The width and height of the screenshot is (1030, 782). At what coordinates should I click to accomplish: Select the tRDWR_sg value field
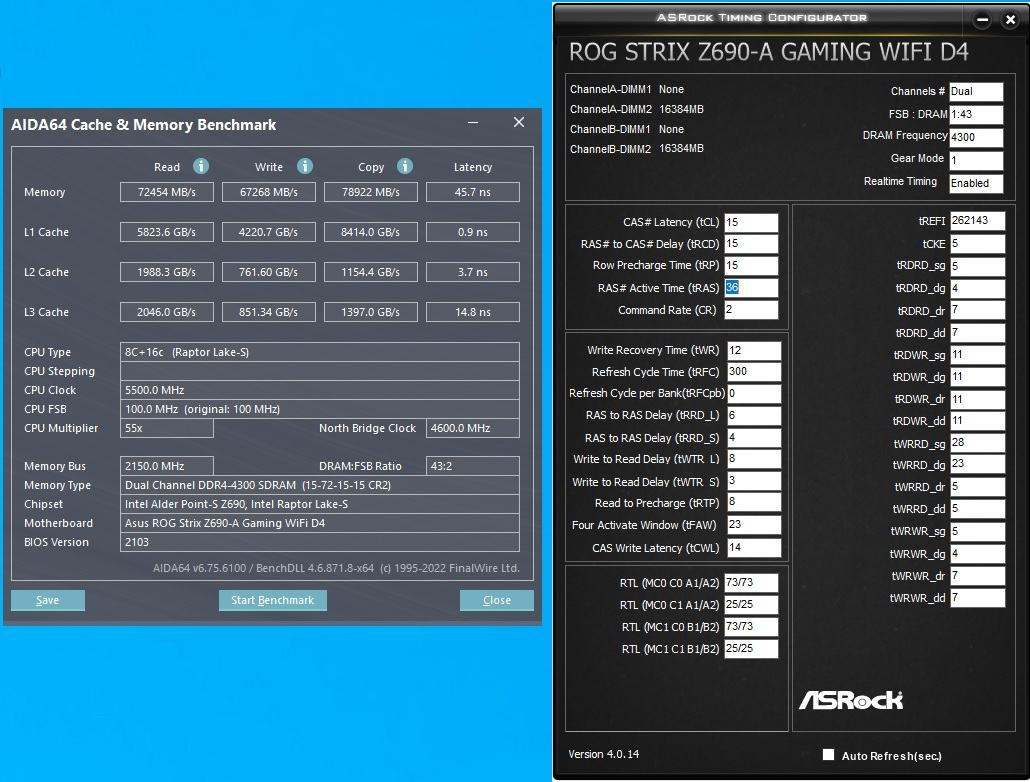click(x=977, y=355)
